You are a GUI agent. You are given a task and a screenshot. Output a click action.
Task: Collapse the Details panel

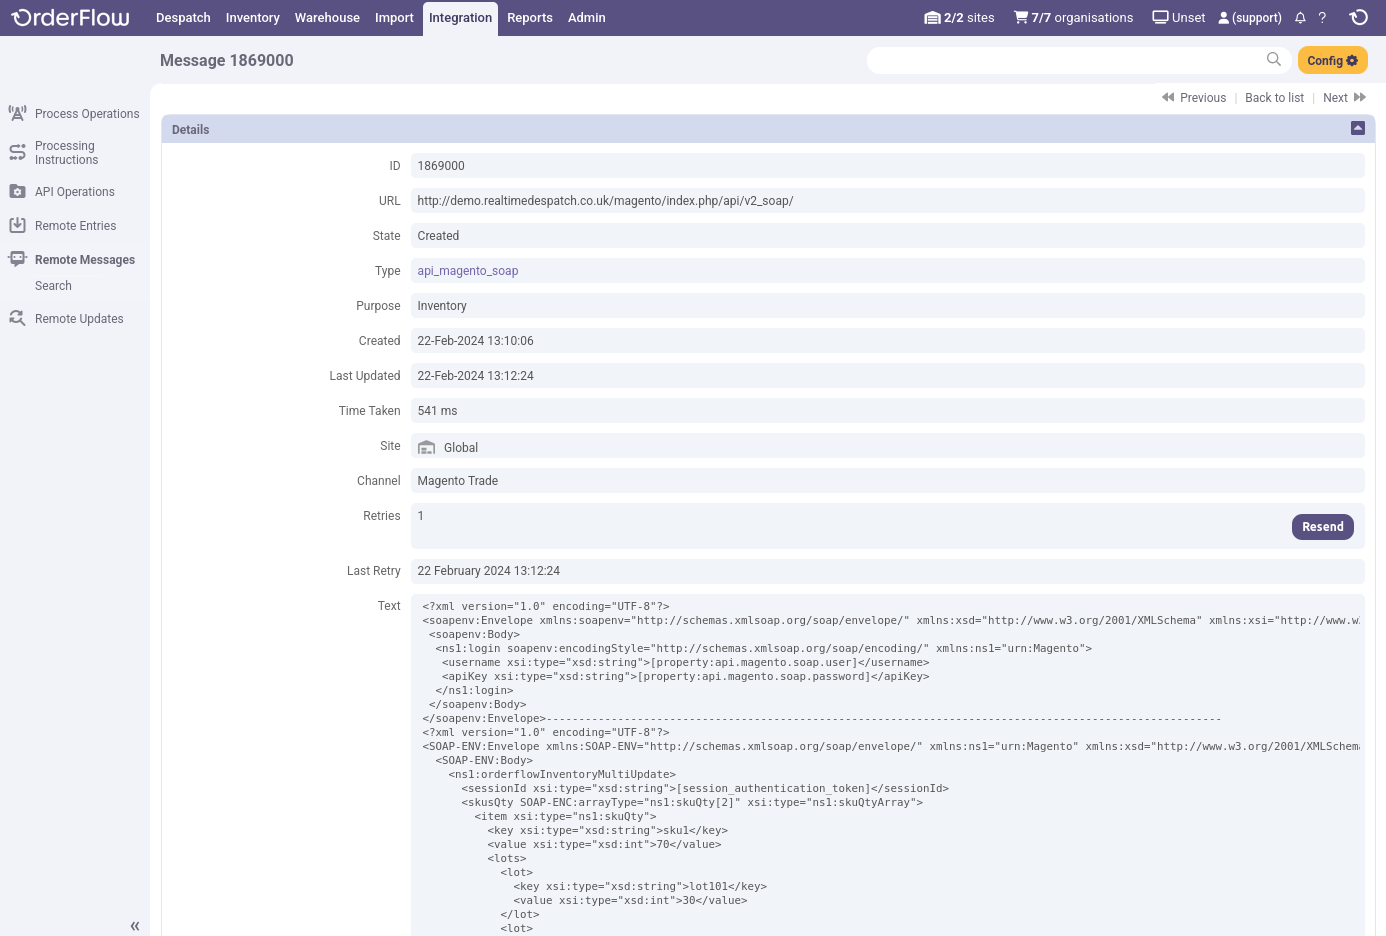coord(1357,128)
